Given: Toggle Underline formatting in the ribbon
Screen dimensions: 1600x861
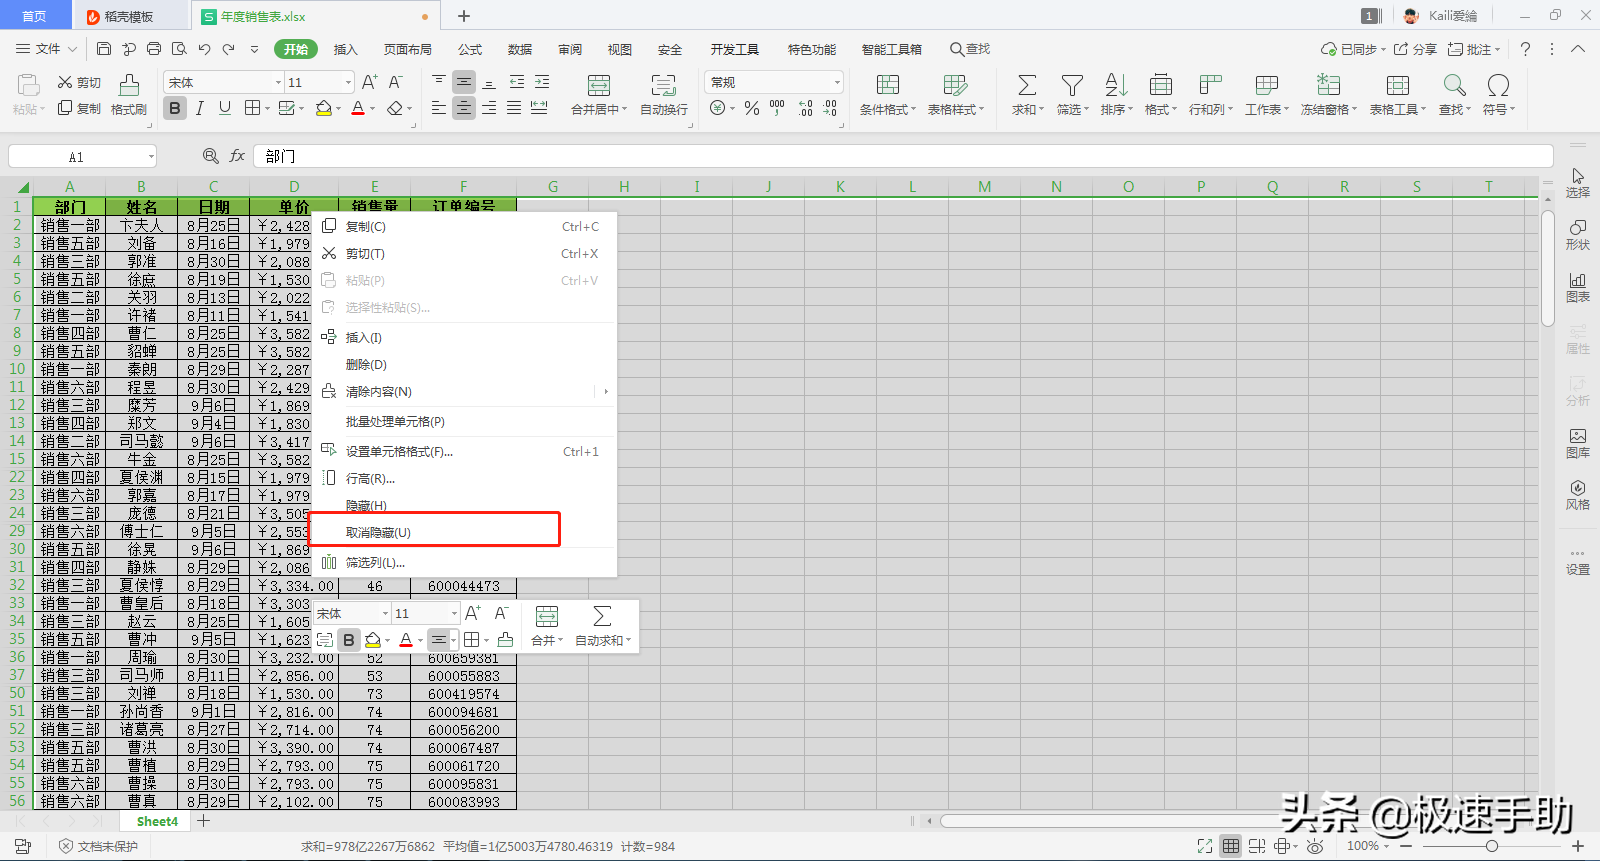Looking at the screenshot, I should click(x=225, y=108).
